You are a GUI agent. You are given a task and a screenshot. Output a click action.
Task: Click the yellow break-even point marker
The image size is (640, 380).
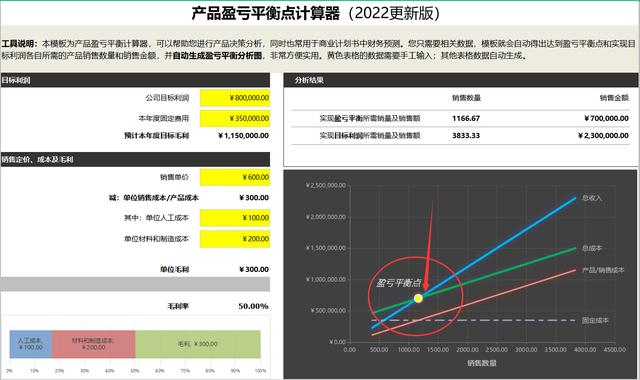(x=418, y=298)
